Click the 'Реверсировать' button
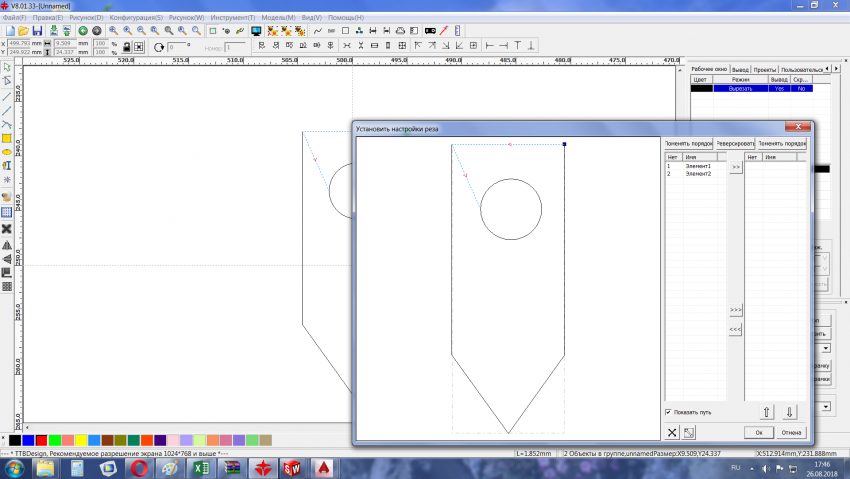Image resolution: width=850 pixels, height=479 pixels. click(x=734, y=143)
